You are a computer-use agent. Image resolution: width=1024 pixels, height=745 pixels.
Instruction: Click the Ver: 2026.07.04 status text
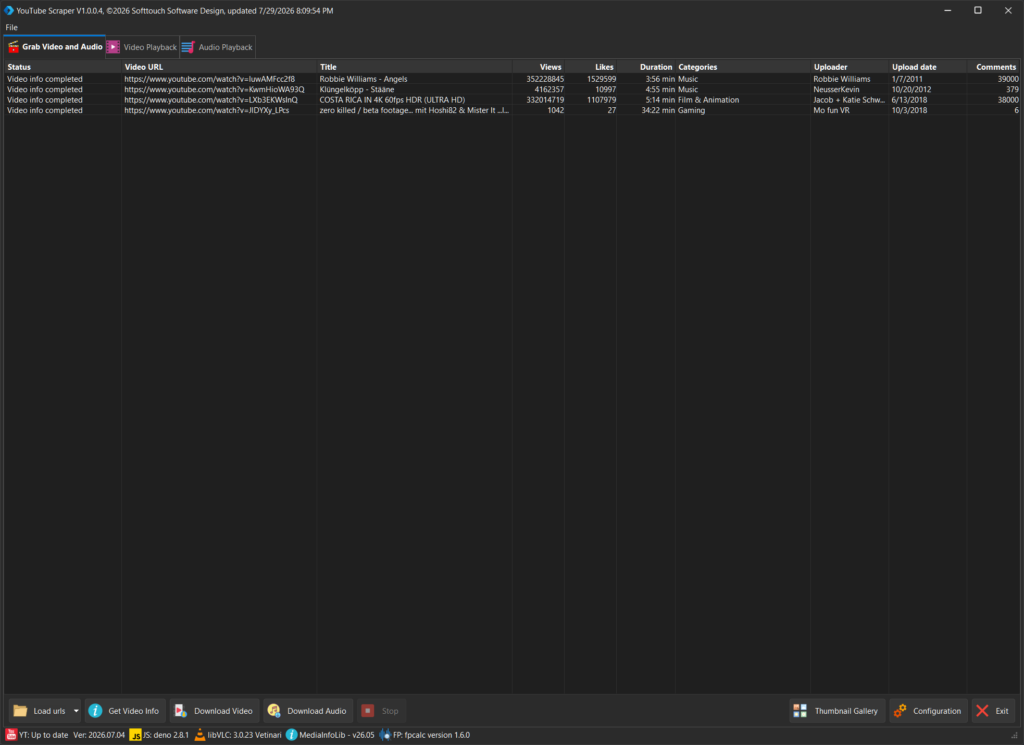click(99, 735)
